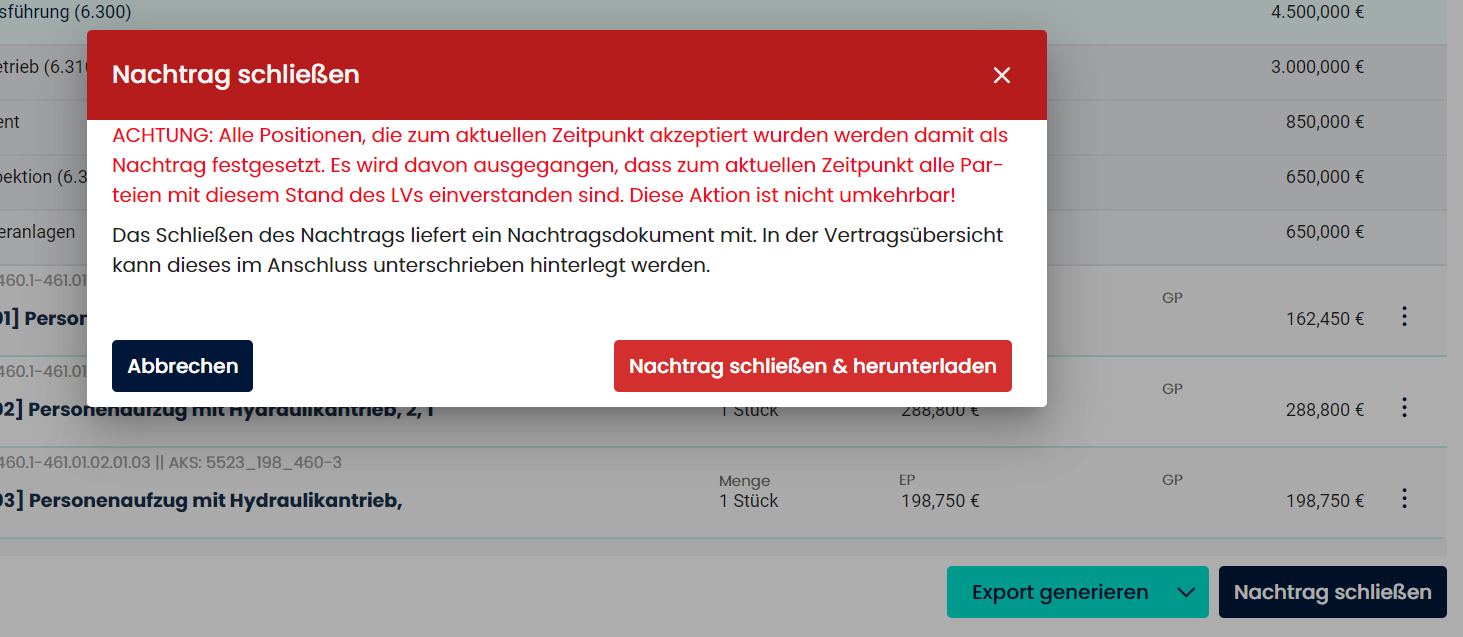Confirm with Nachtrag schließen & herunterladen

[812, 366]
